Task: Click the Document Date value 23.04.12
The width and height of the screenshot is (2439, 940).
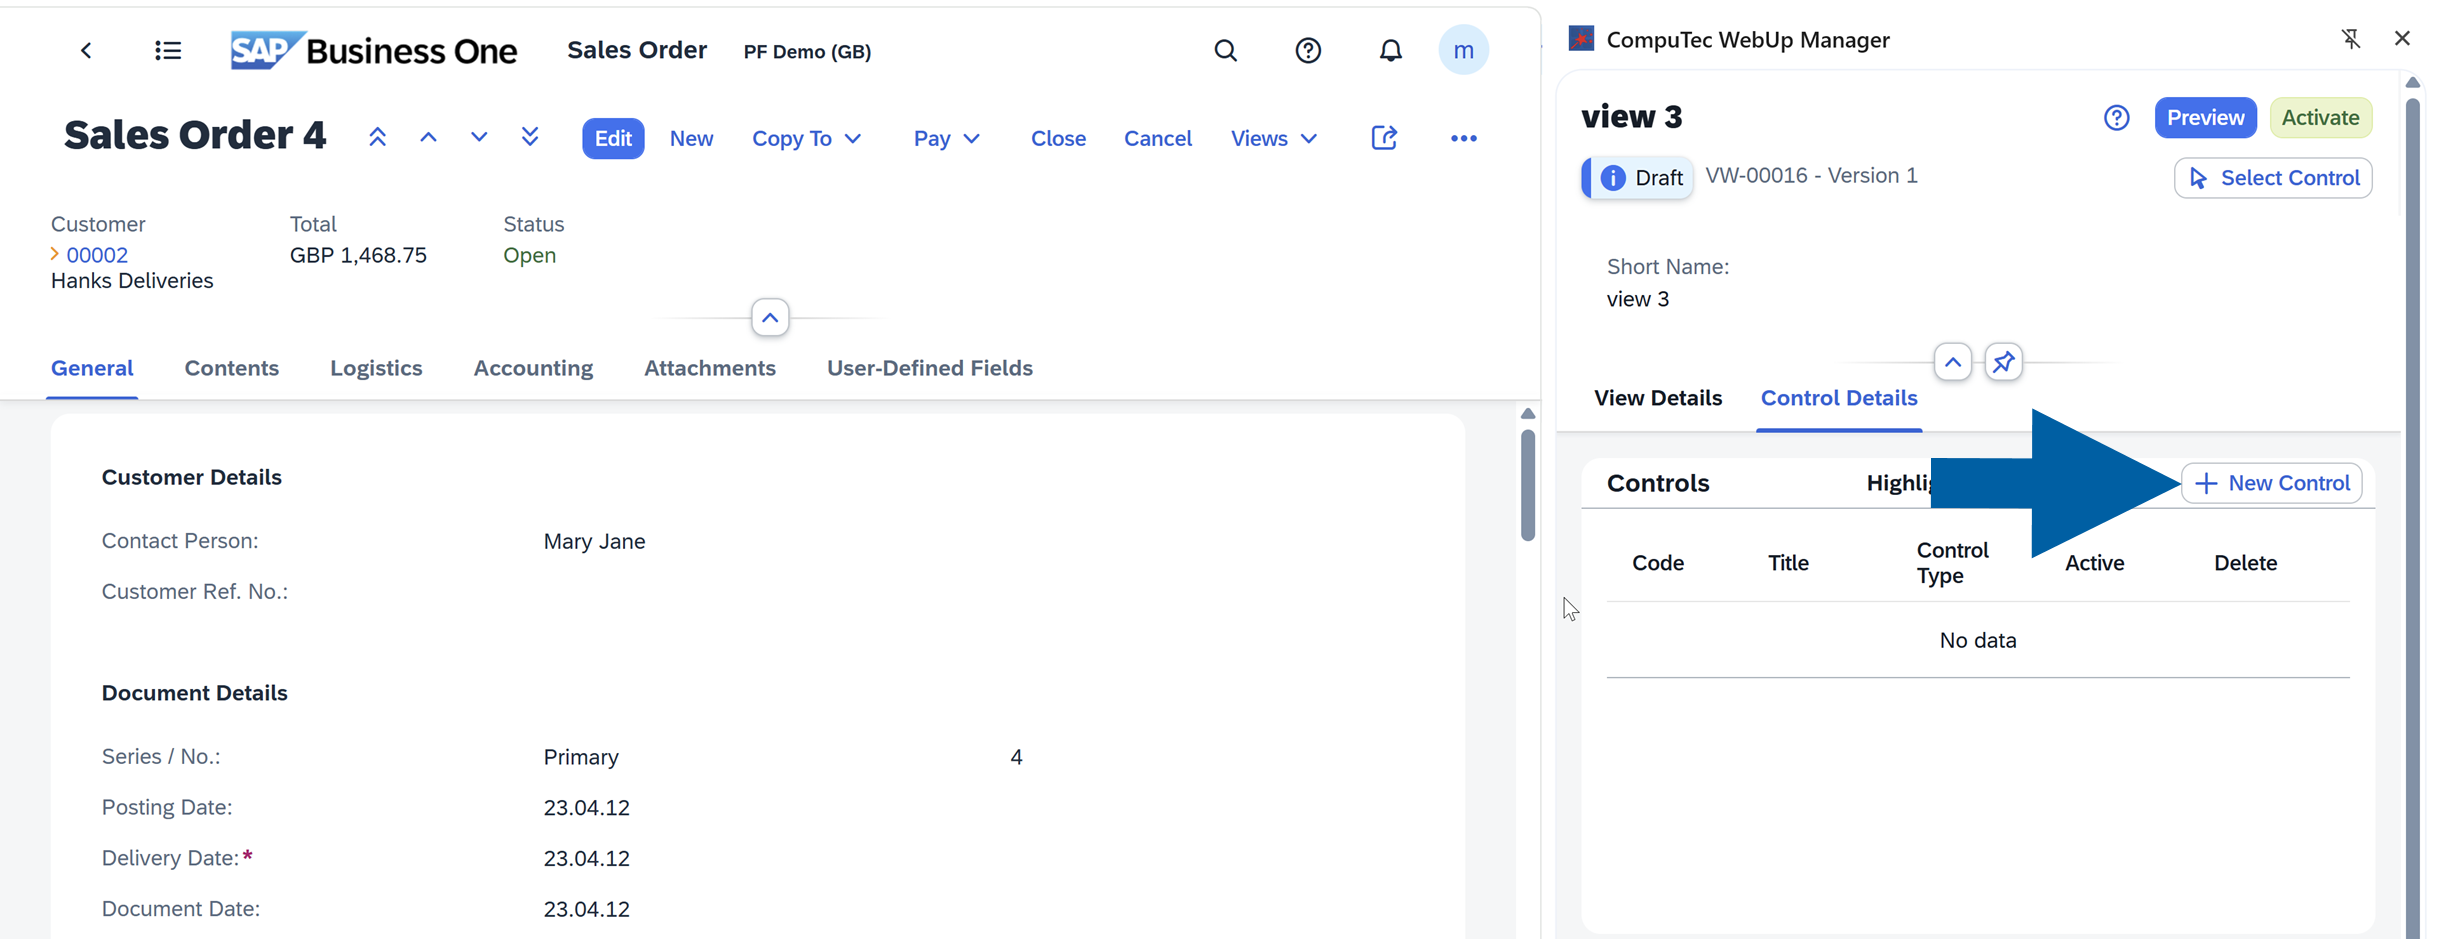Action: (586, 909)
